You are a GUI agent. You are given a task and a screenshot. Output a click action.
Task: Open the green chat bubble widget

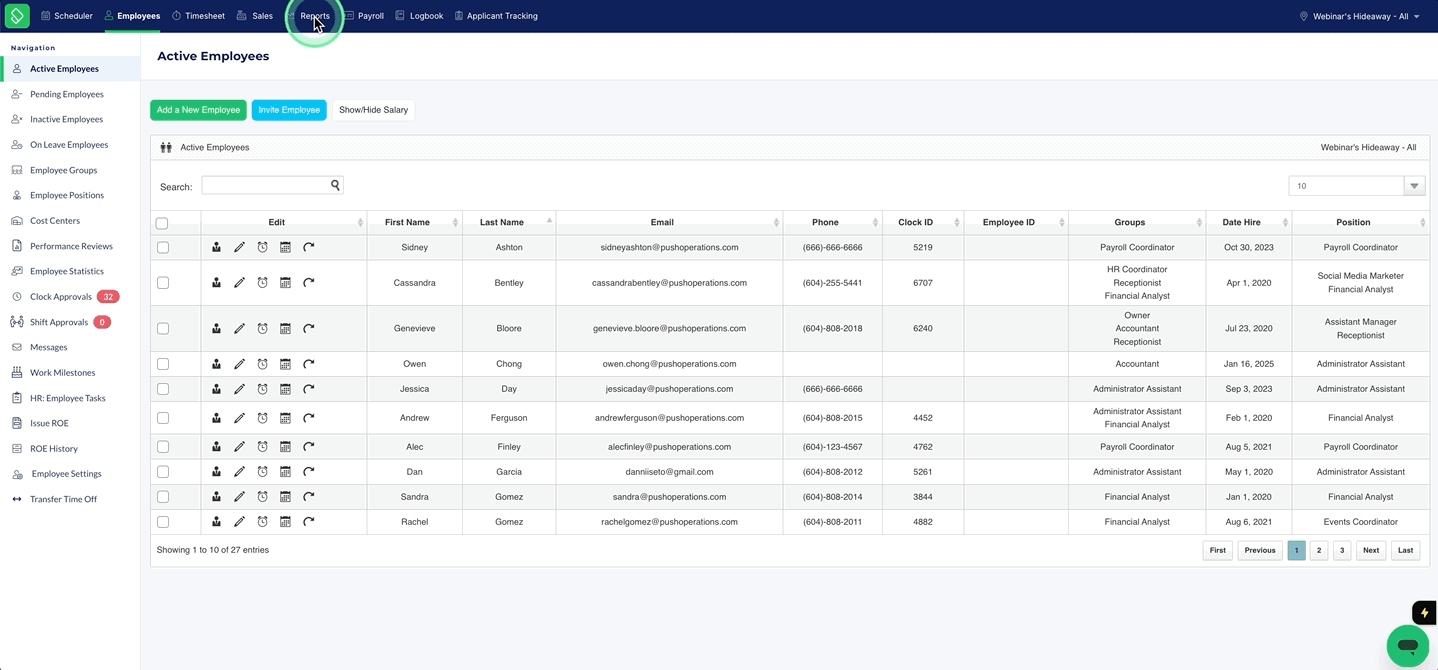[1408, 646]
